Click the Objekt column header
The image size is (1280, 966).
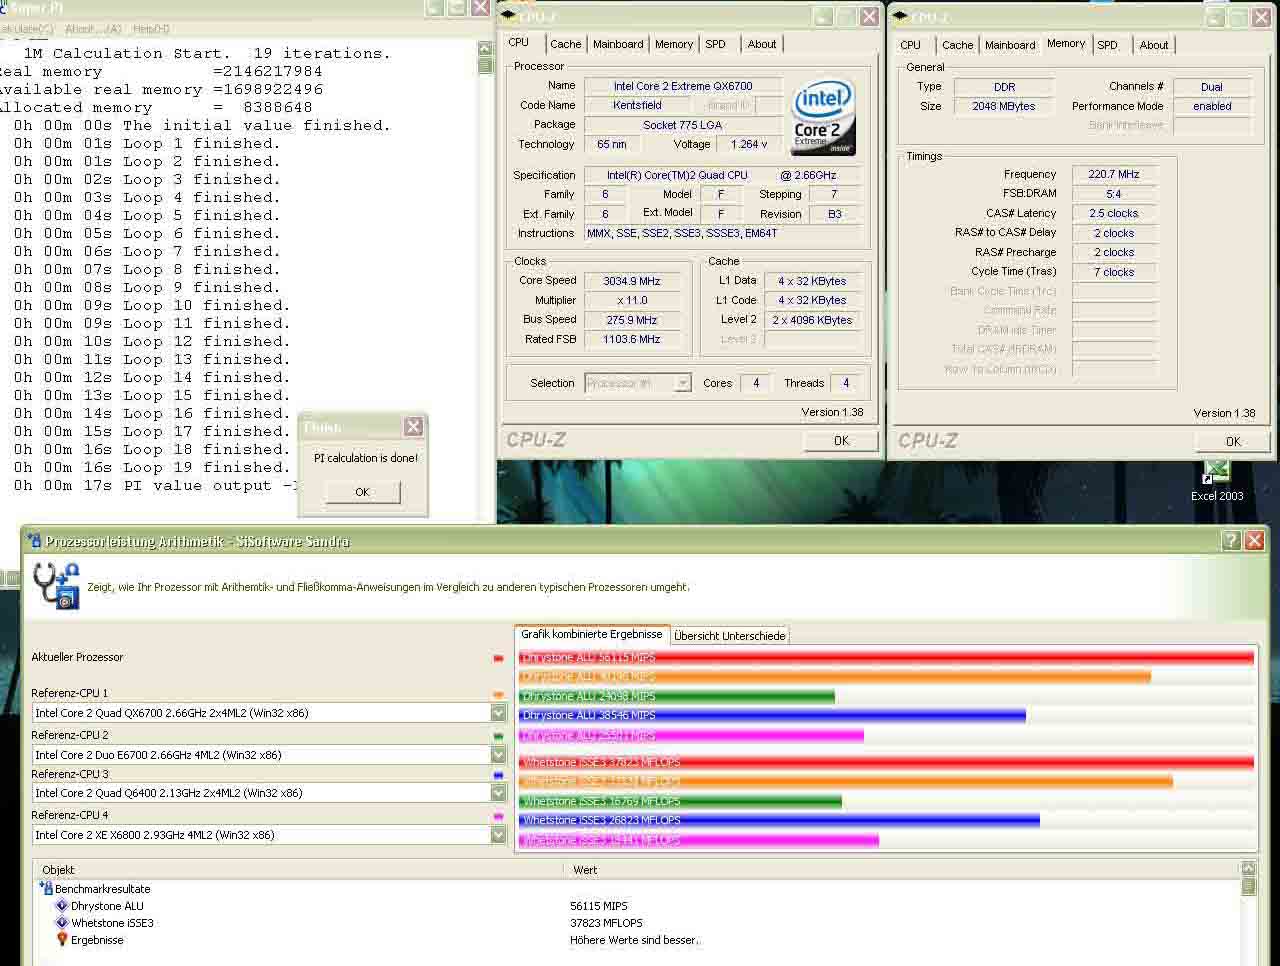(299, 870)
